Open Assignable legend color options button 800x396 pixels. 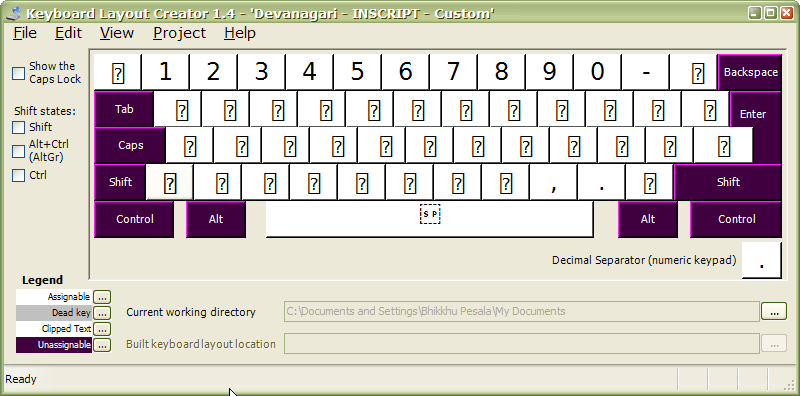click(102, 296)
